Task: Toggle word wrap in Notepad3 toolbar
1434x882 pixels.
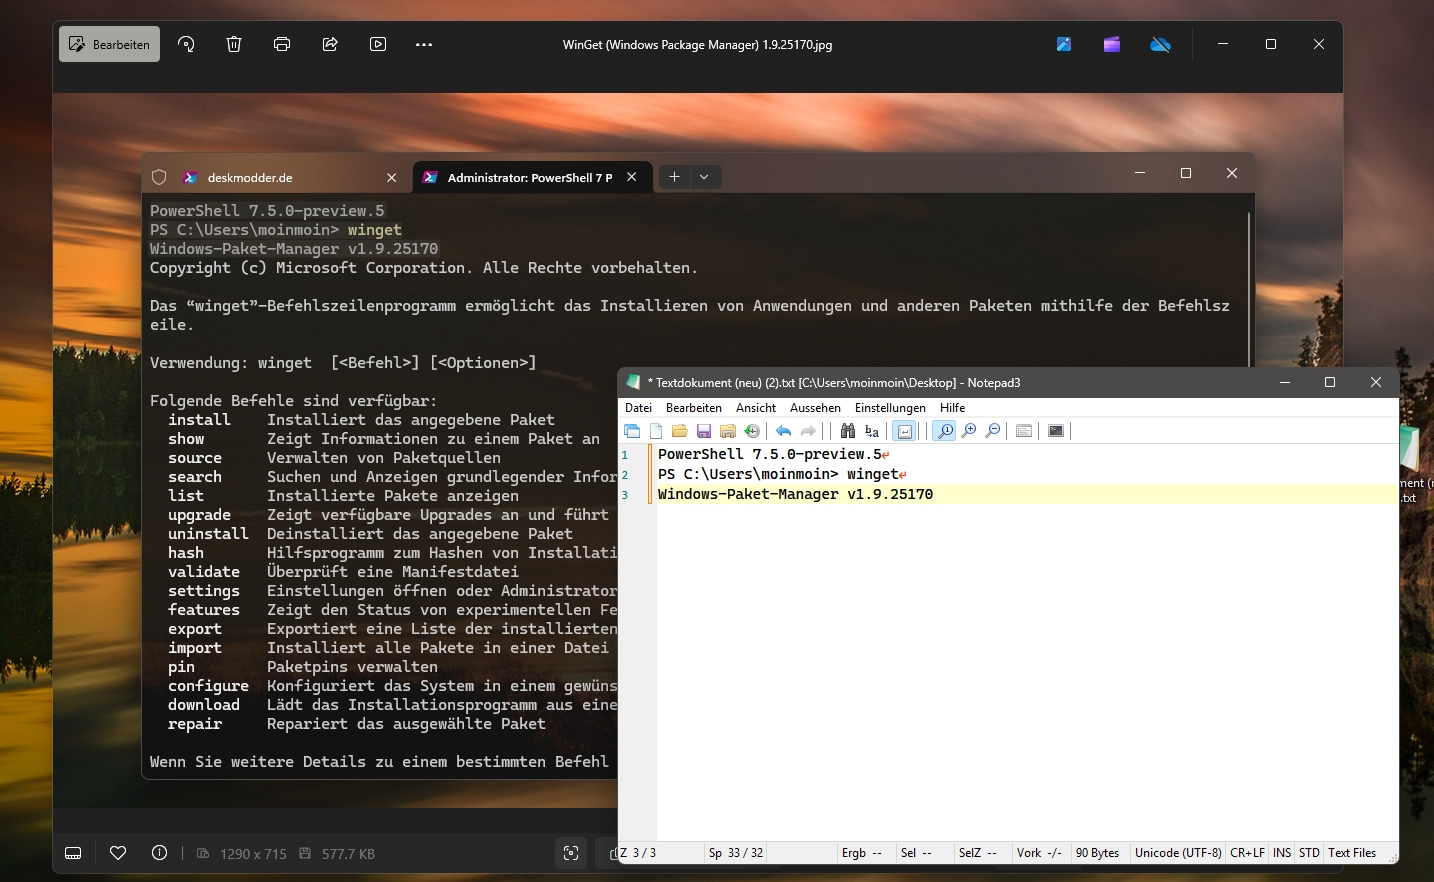Action: click(904, 431)
